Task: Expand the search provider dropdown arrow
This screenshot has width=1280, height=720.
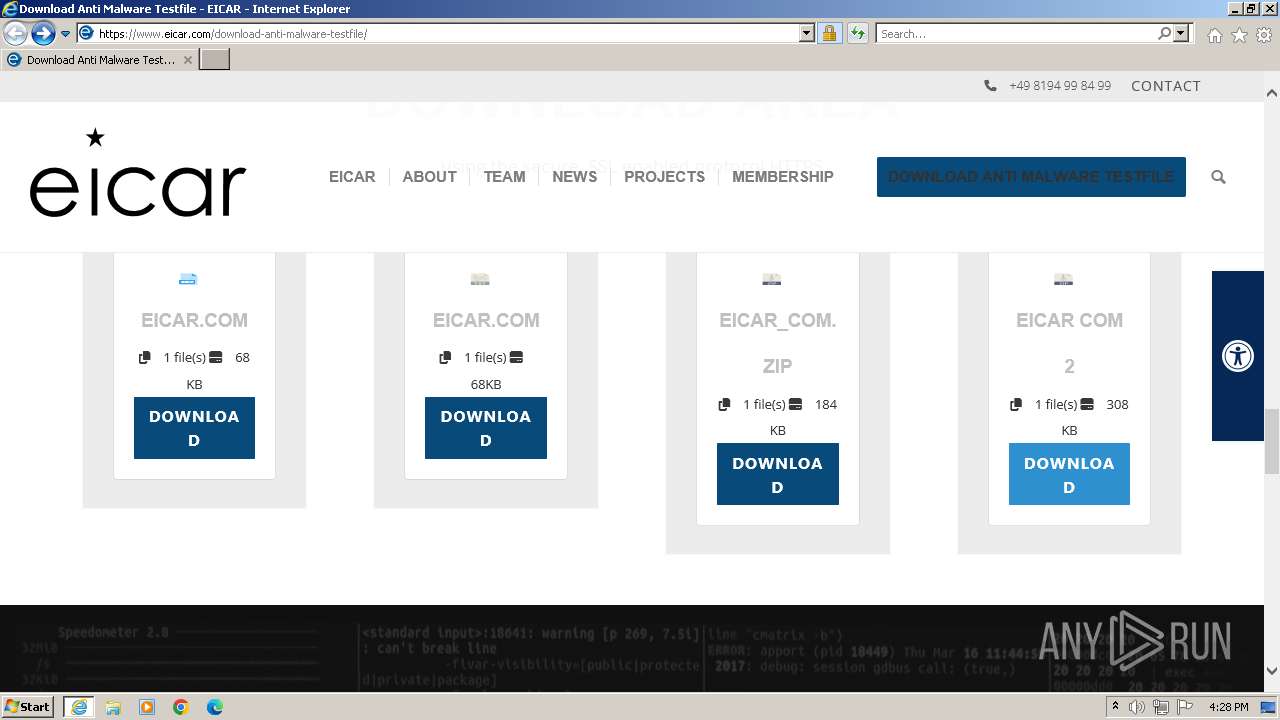Action: click(x=1181, y=33)
